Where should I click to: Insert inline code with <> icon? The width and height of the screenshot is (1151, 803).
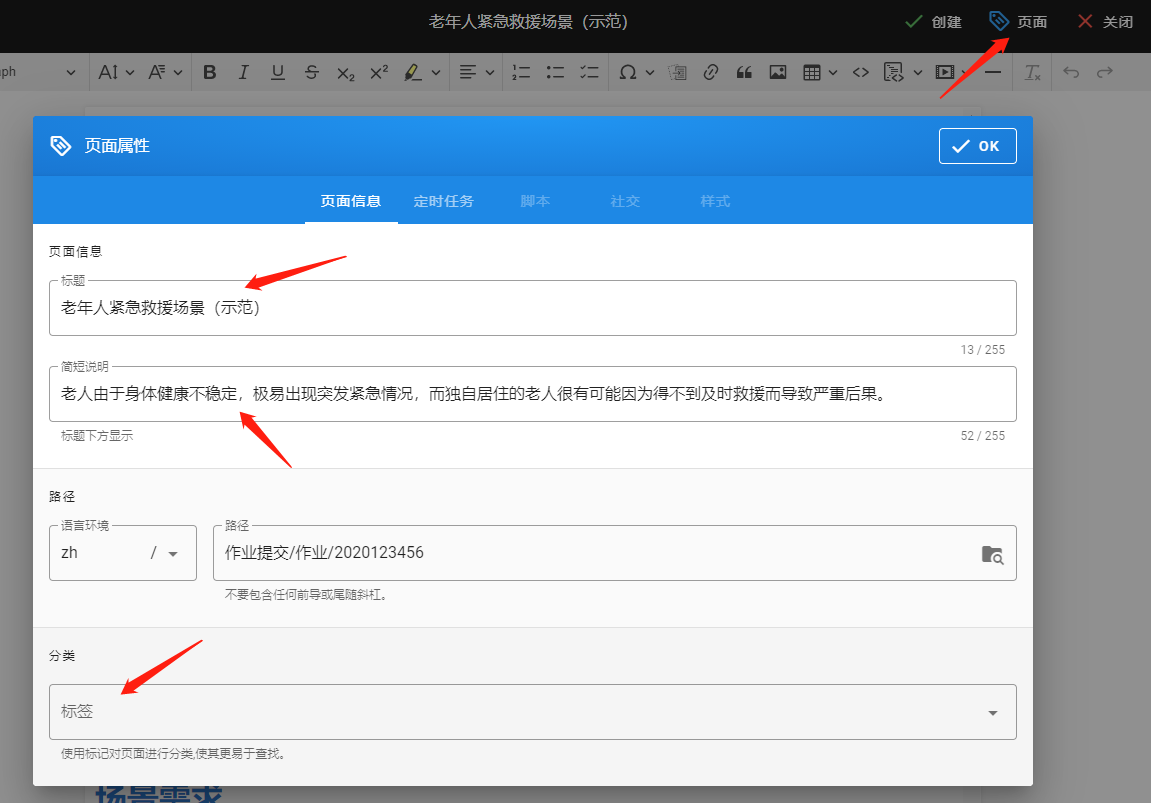click(860, 72)
